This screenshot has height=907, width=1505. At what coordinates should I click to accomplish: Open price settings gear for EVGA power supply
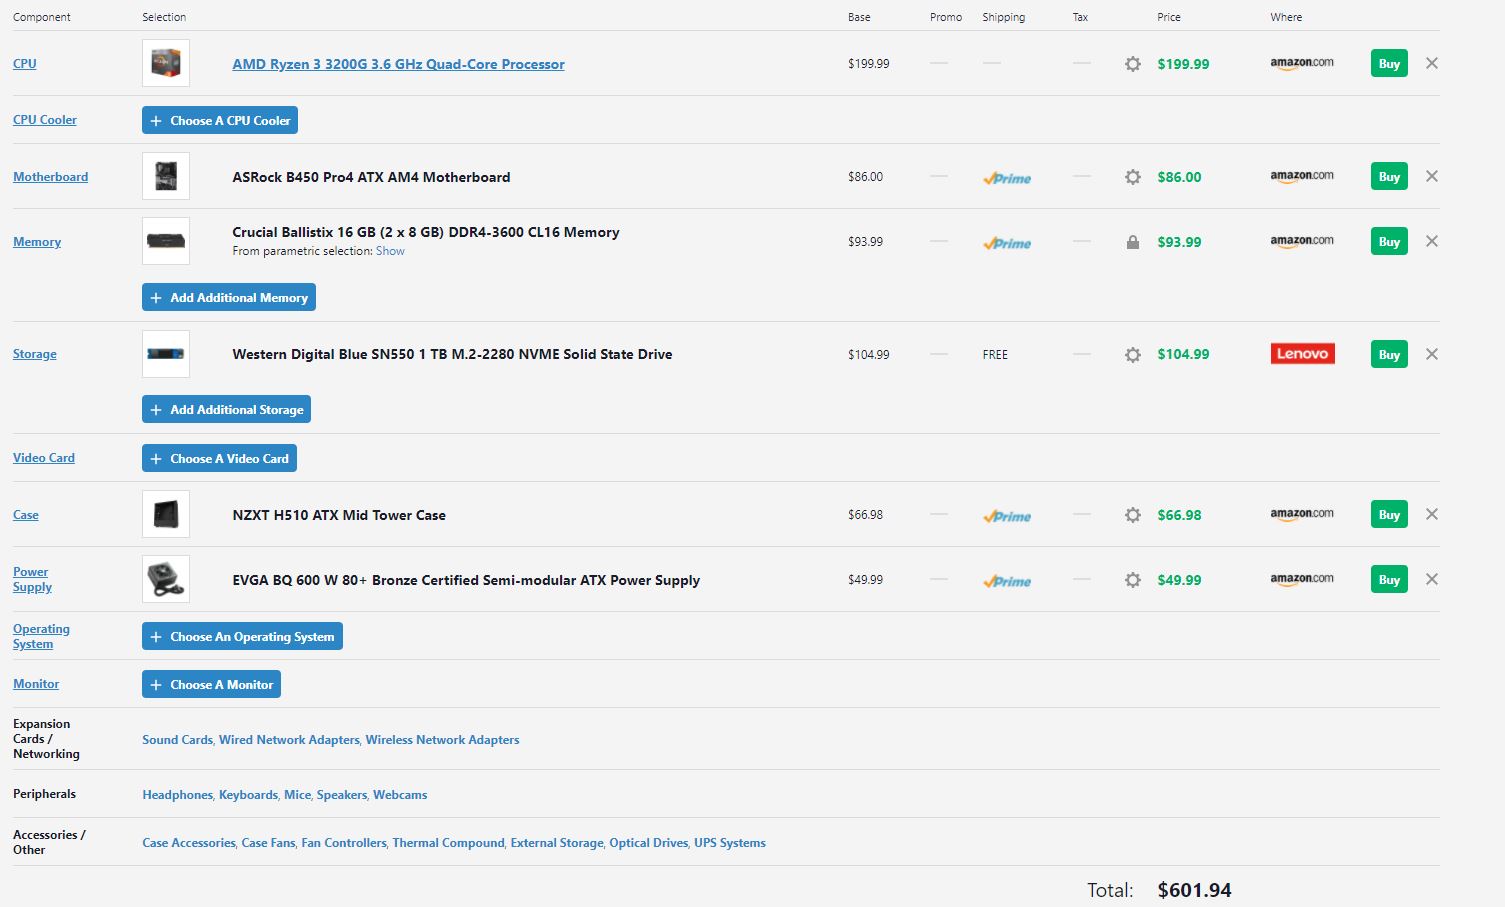1132,580
